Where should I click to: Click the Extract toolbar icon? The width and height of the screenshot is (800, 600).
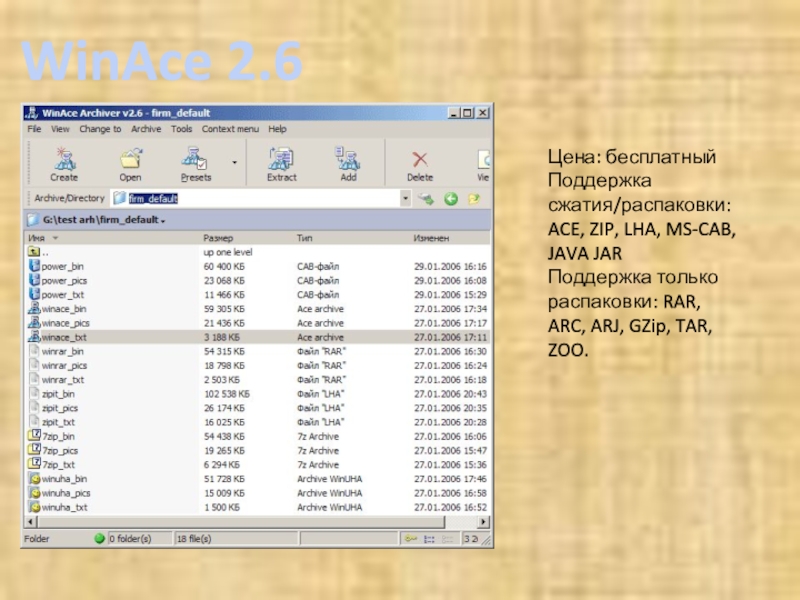282,164
